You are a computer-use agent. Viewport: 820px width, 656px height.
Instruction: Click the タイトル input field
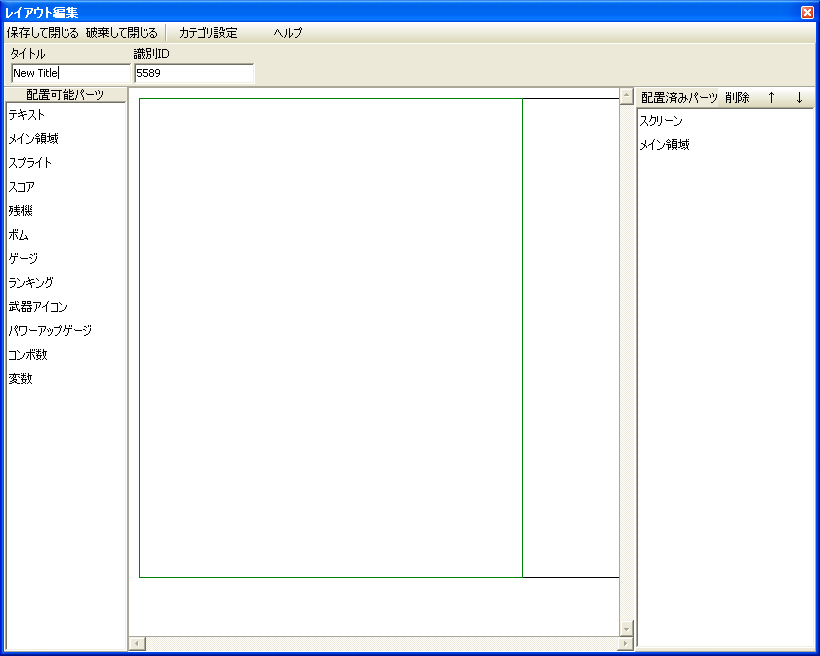[71, 73]
